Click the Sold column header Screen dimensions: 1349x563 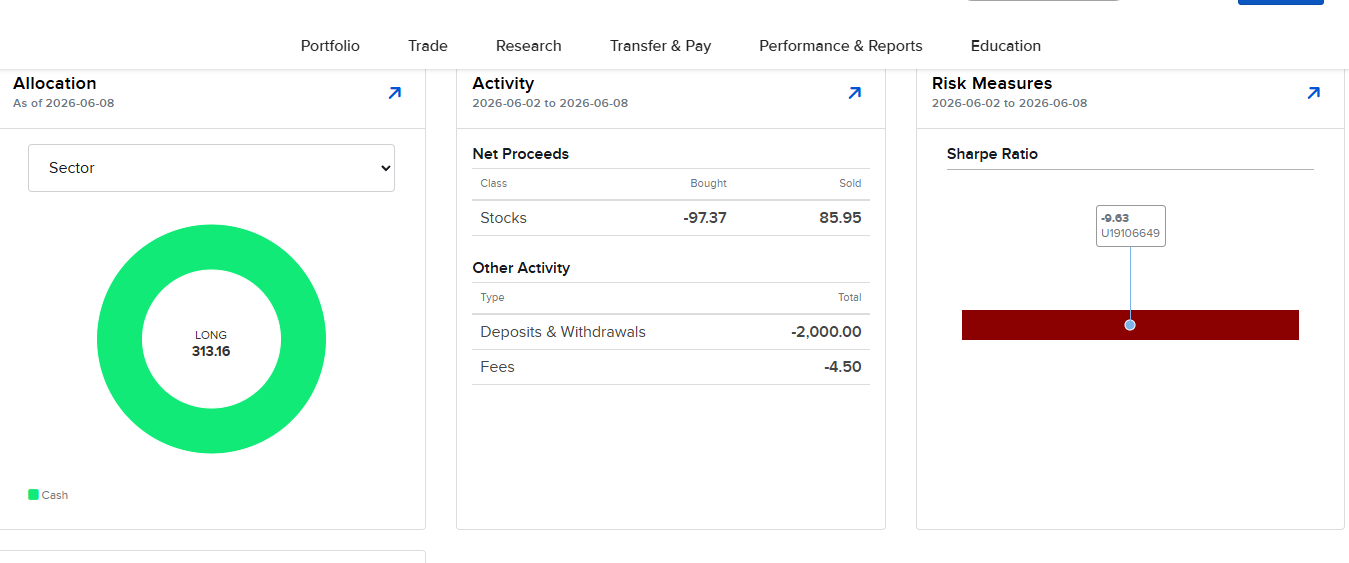click(850, 183)
